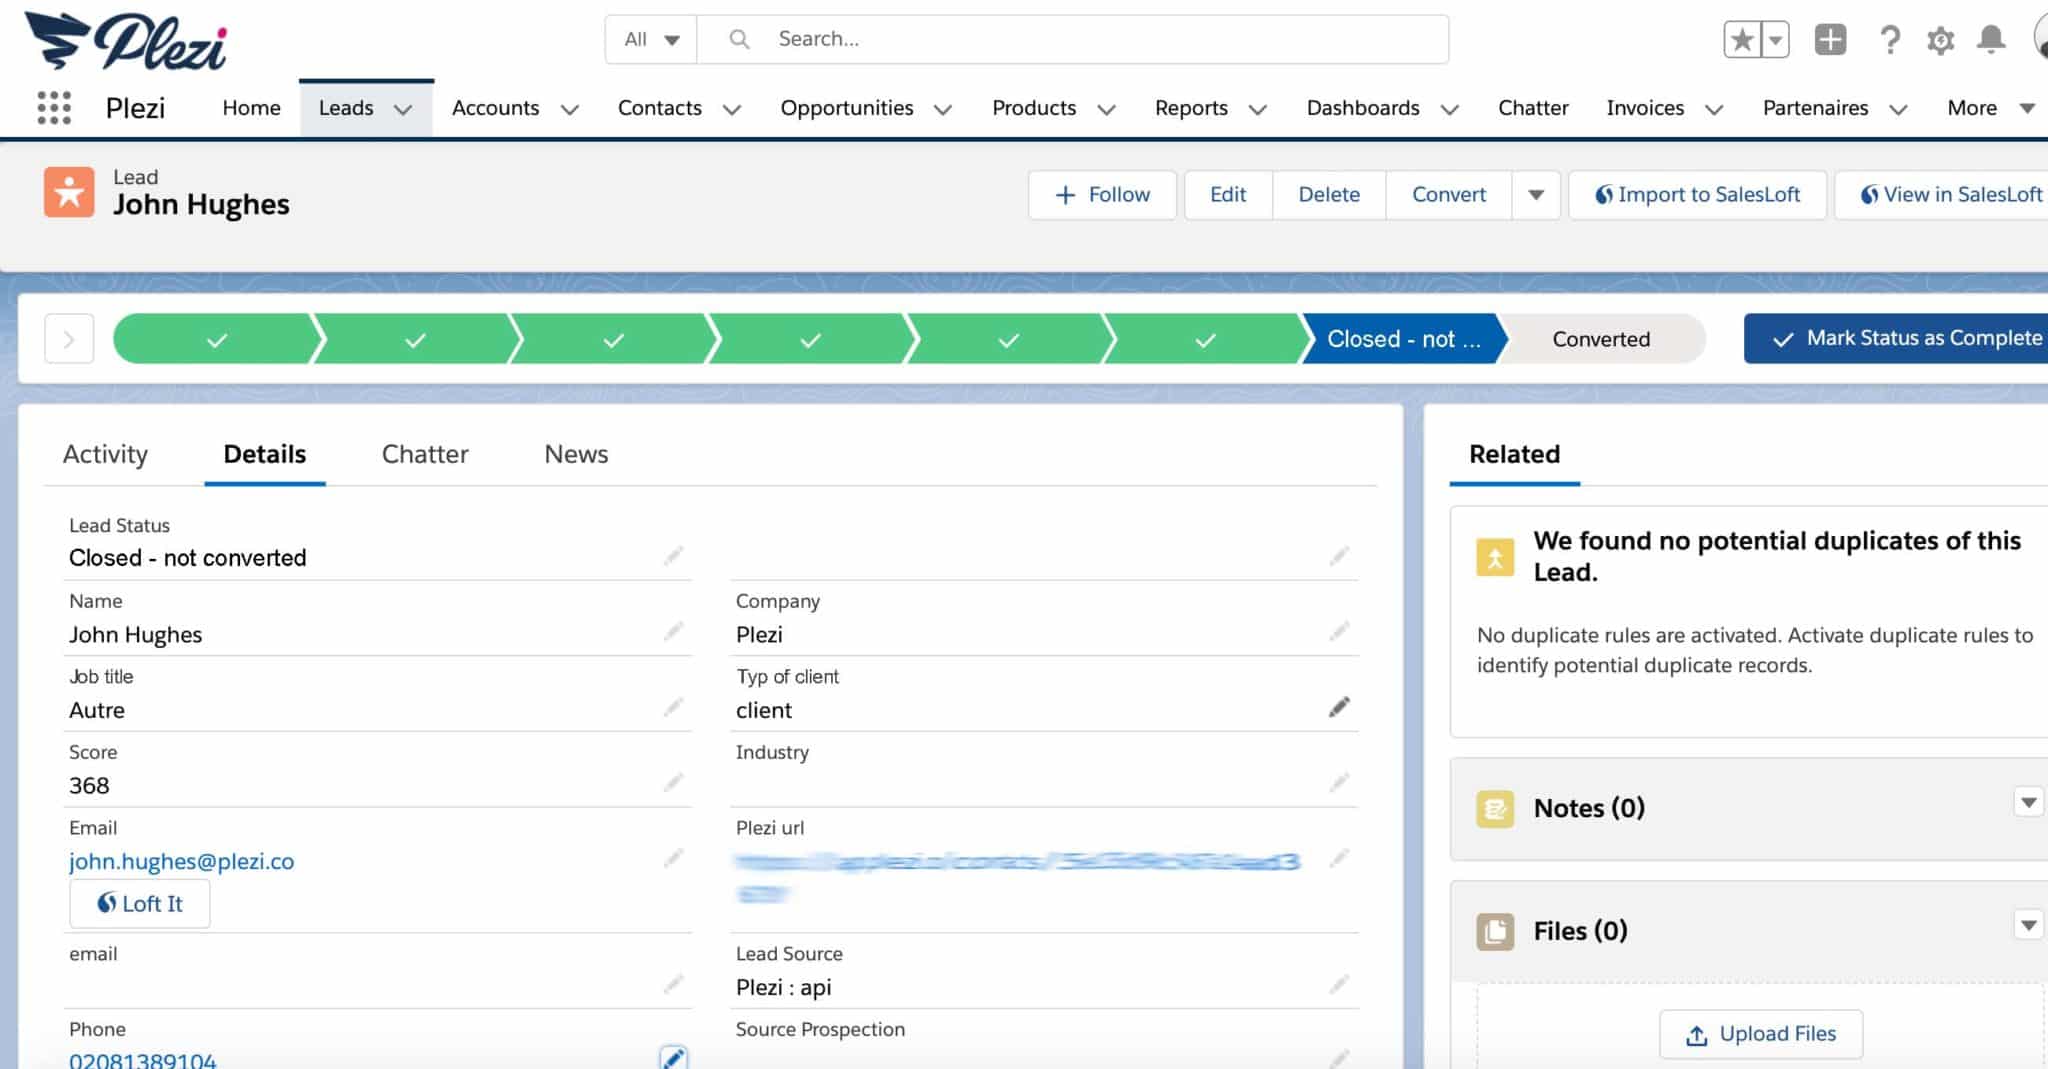Edit Name field pencil icon
The image size is (2048, 1069).
pos(673,632)
